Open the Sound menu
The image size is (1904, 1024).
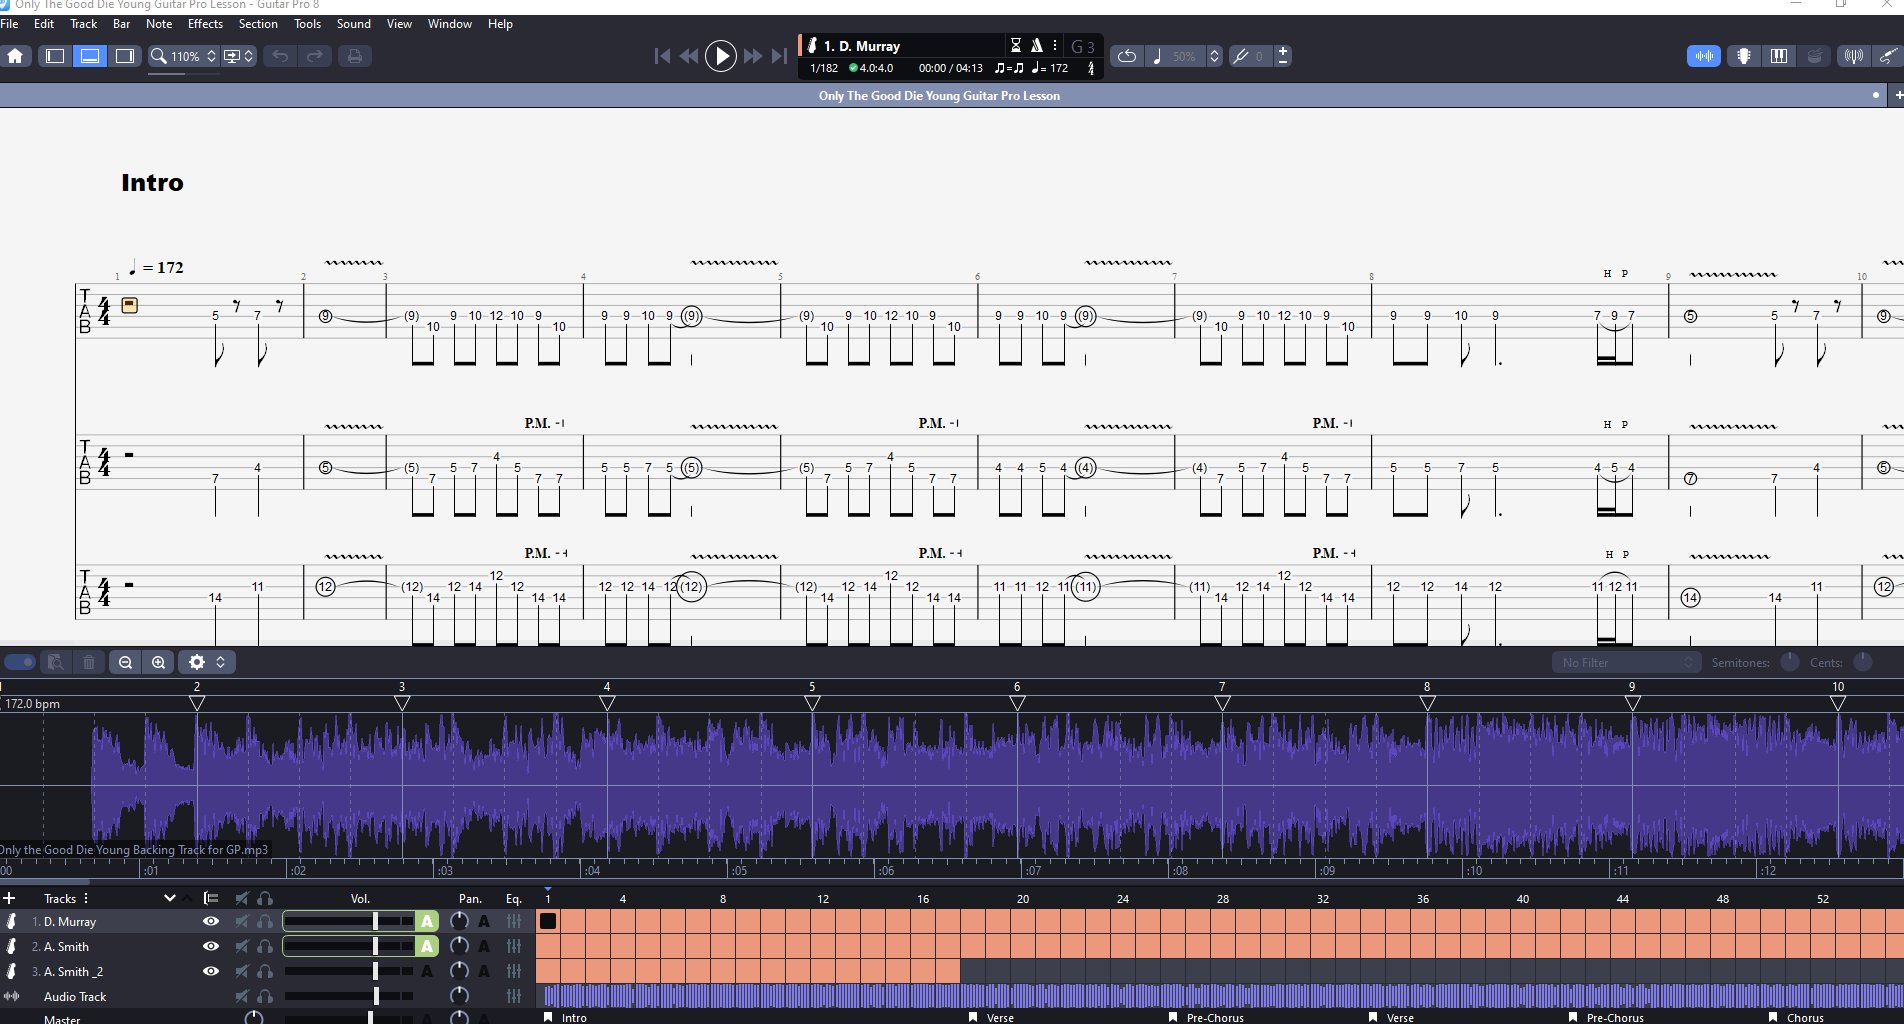click(354, 24)
